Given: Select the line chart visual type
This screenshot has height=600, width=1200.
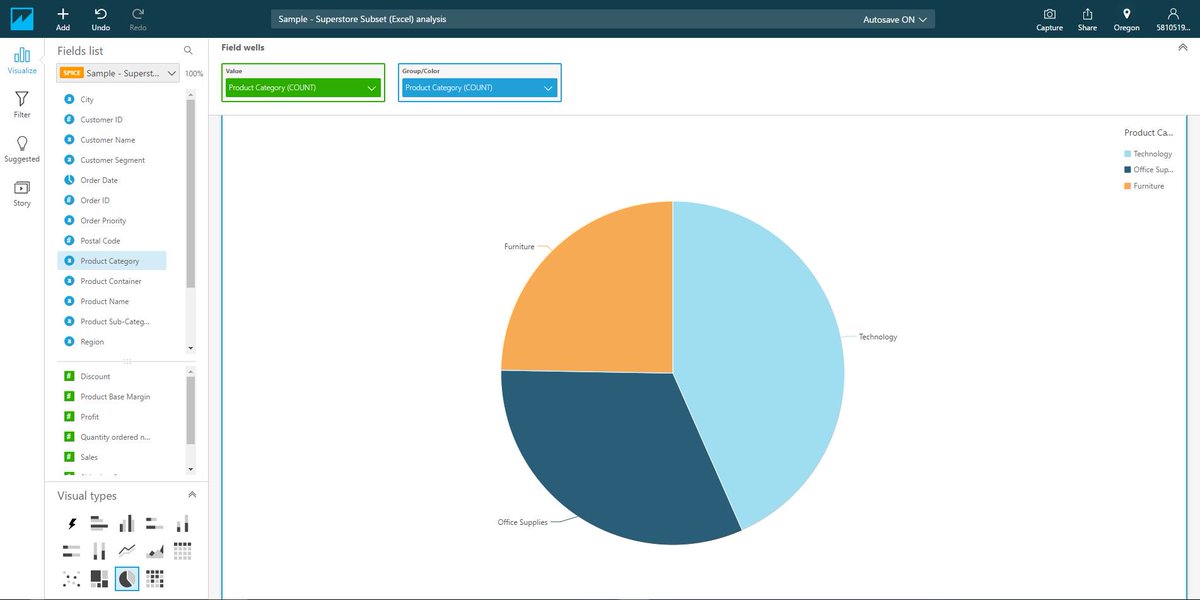Looking at the screenshot, I should 126,550.
